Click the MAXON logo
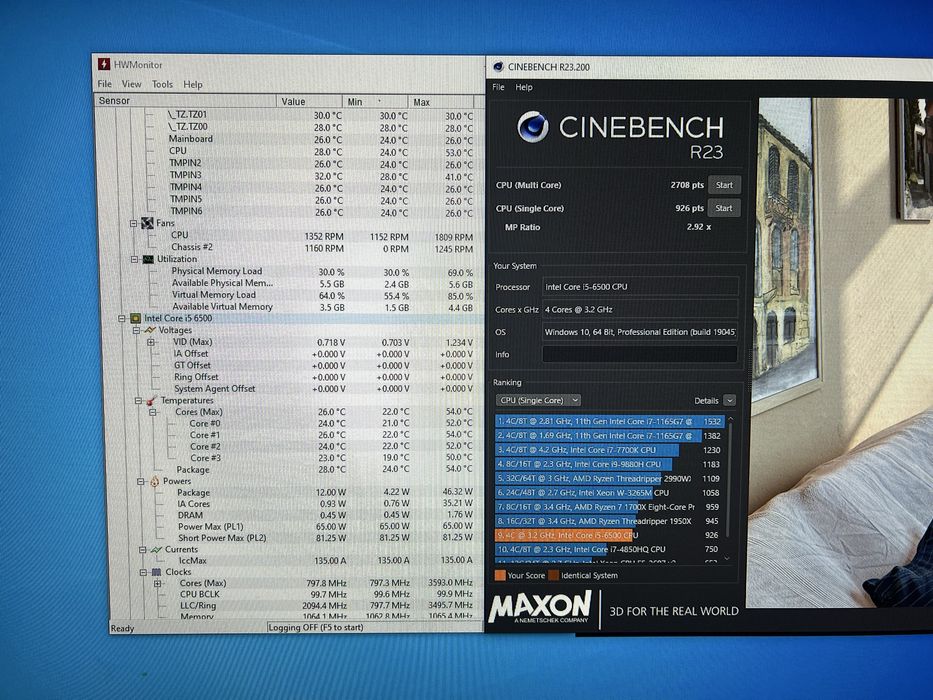 pyautogui.click(x=540, y=607)
